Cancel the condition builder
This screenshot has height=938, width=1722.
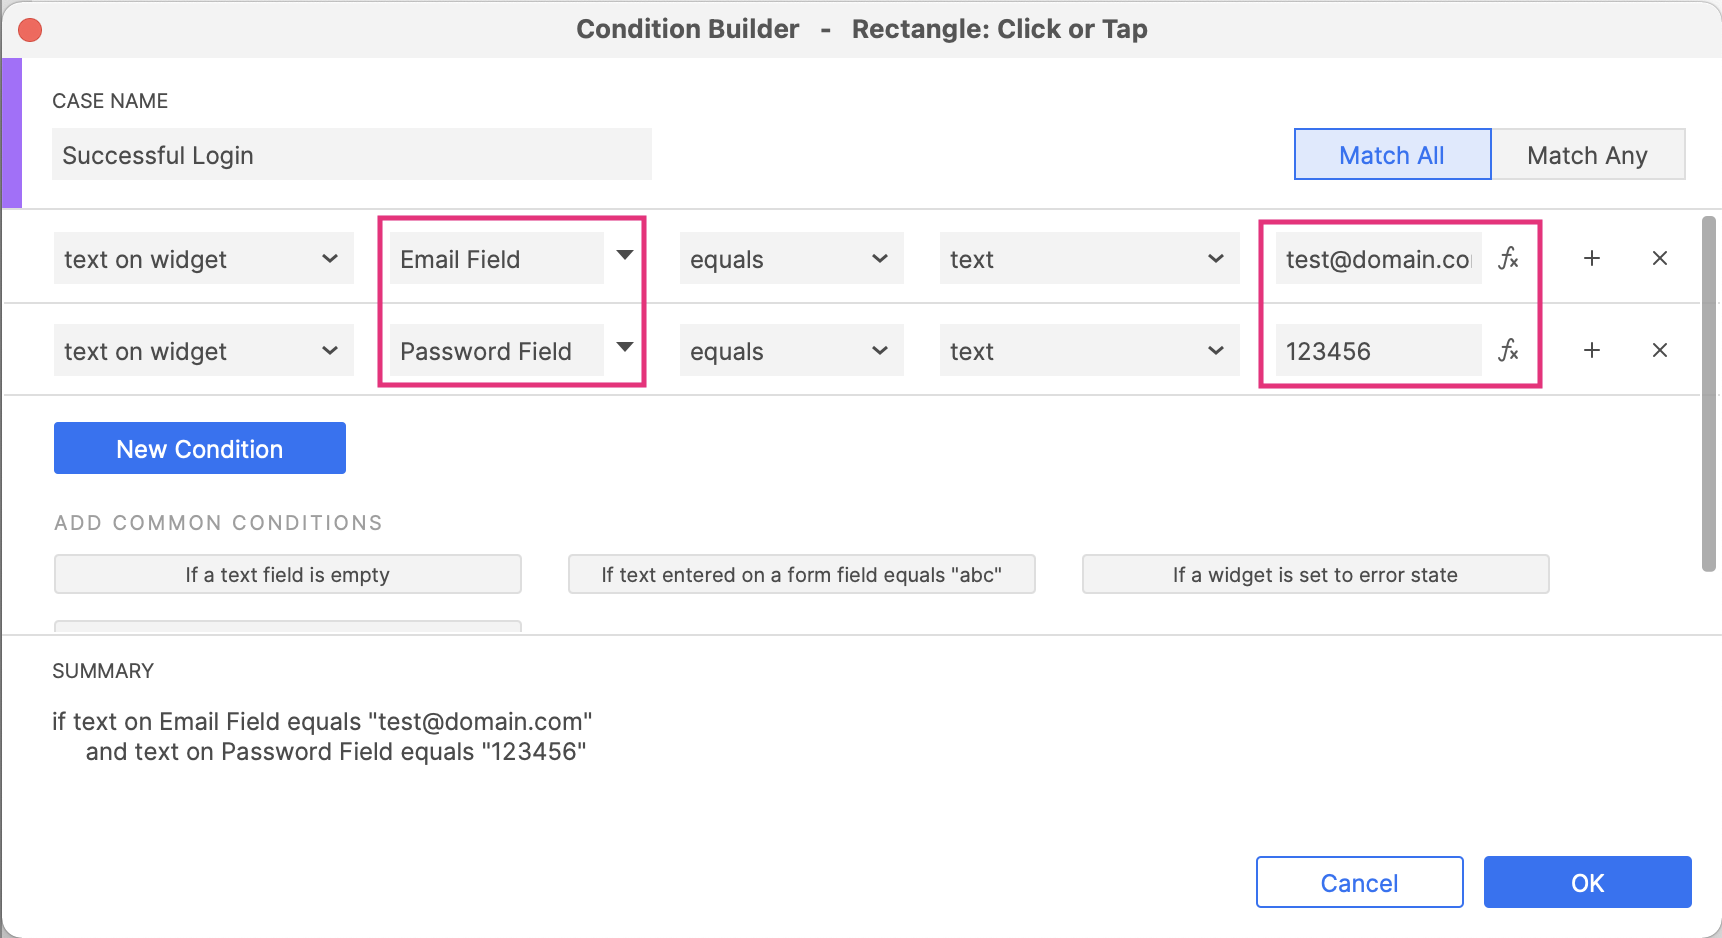1359,882
